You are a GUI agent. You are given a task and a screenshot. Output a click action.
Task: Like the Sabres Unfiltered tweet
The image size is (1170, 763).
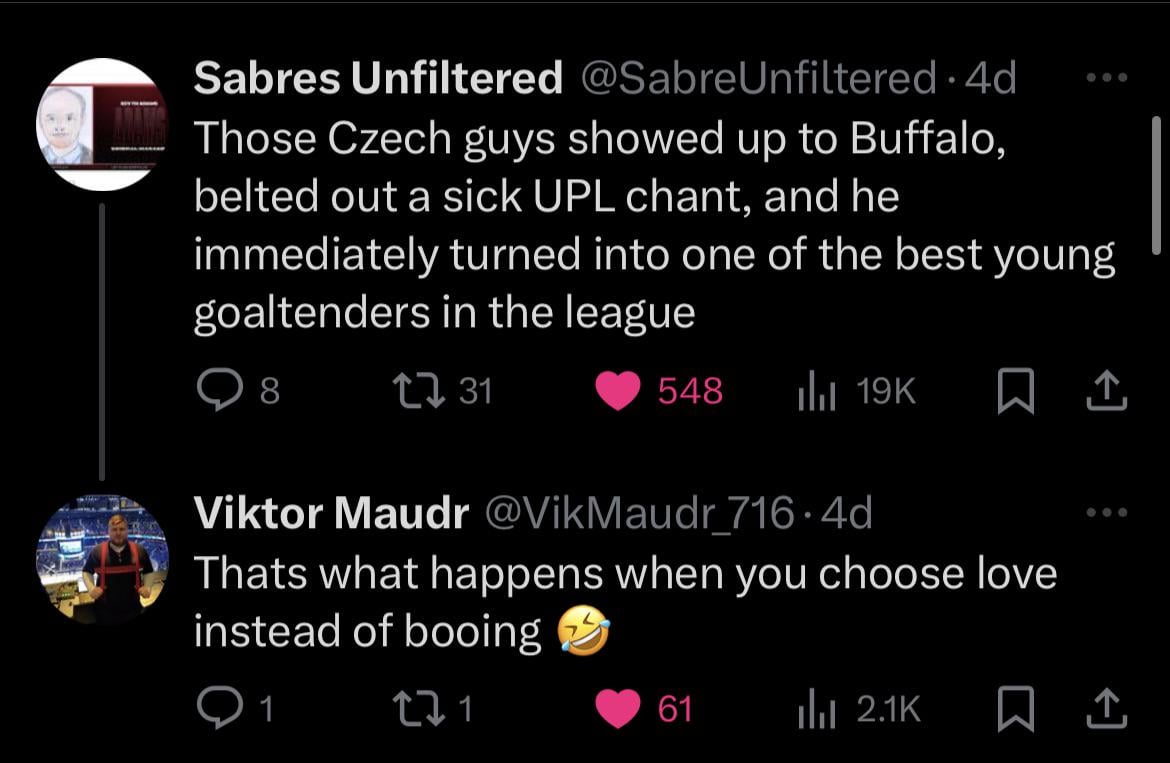pos(618,391)
